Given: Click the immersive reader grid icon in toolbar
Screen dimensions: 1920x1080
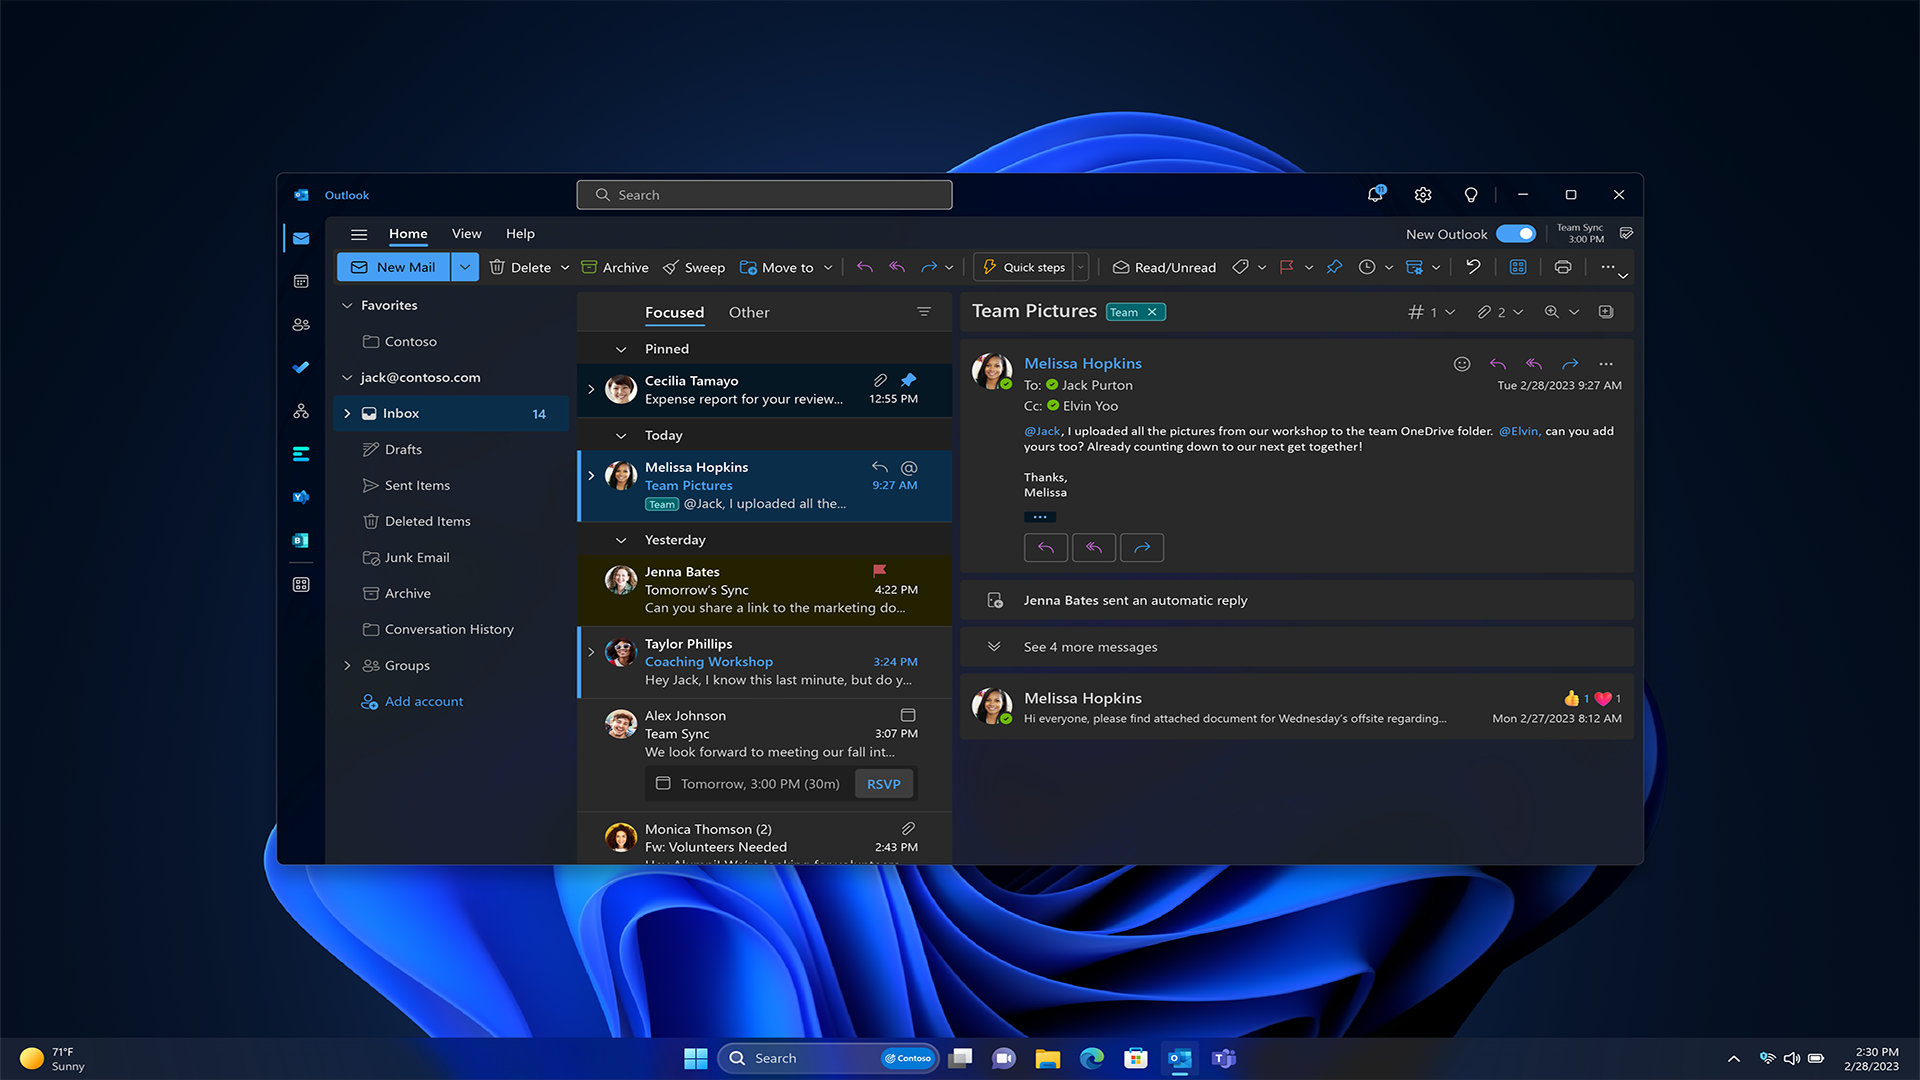Looking at the screenshot, I should coord(1518,267).
